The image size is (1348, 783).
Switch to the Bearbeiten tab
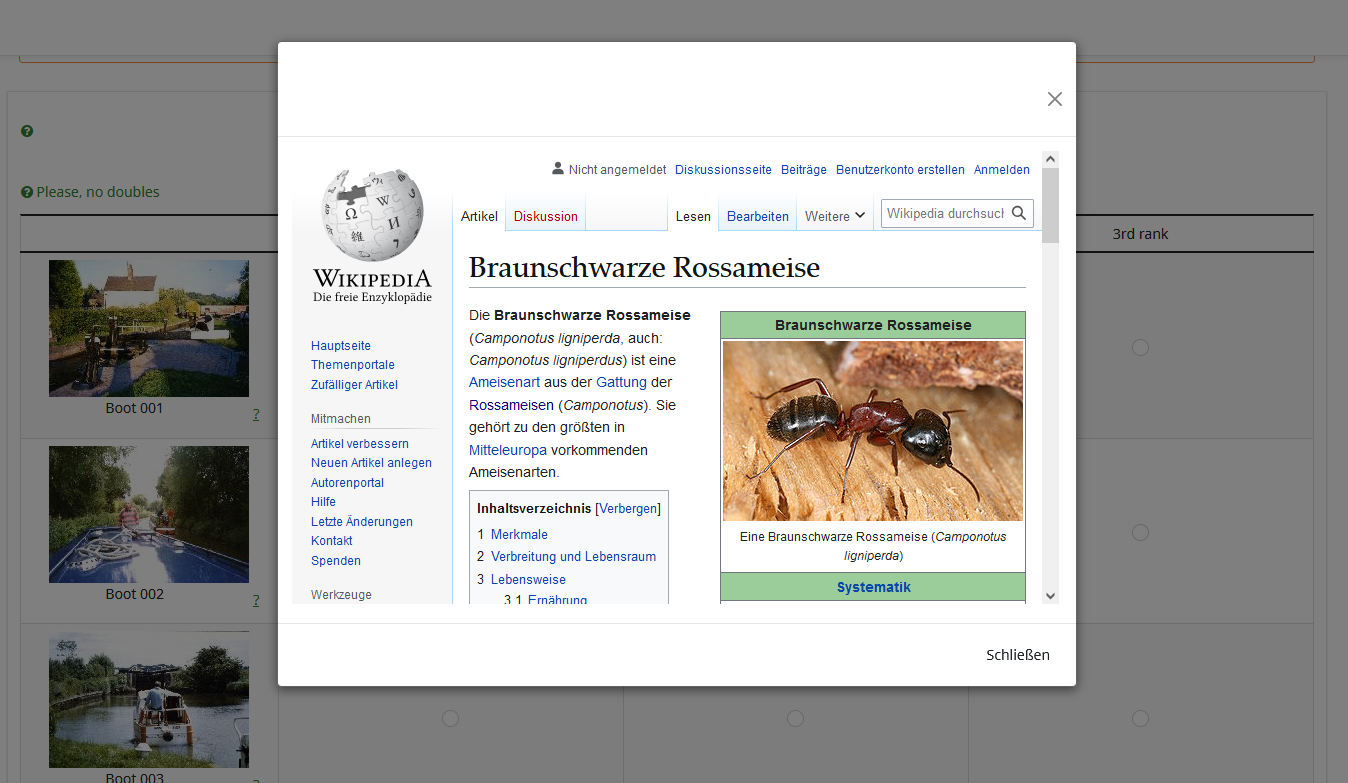(x=757, y=216)
